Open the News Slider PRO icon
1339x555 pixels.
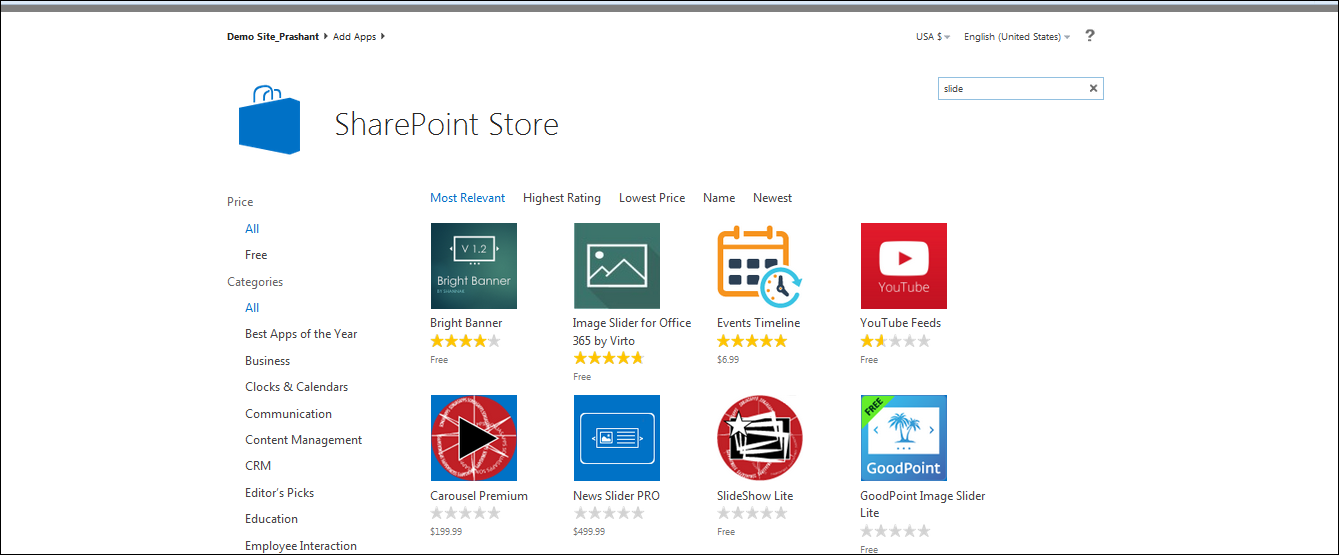pos(616,438)
